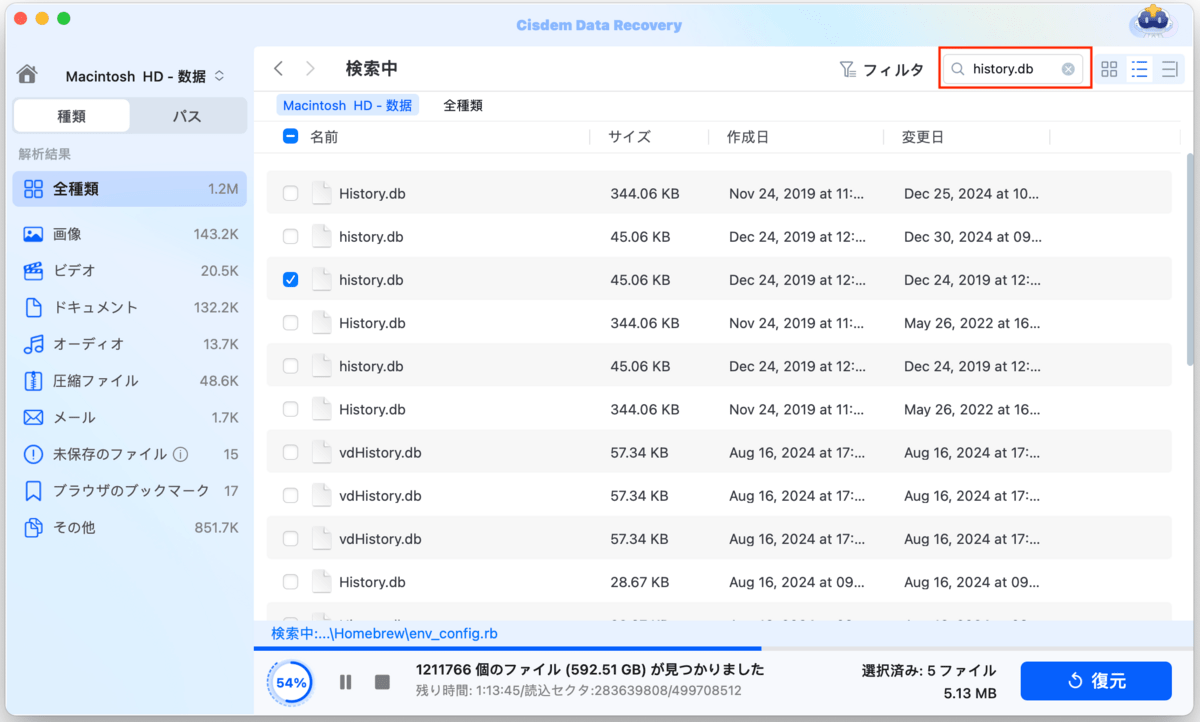This screenshot has height=722, width=1200.
Task: Sort by 作成日 column header
Action: 748,137
